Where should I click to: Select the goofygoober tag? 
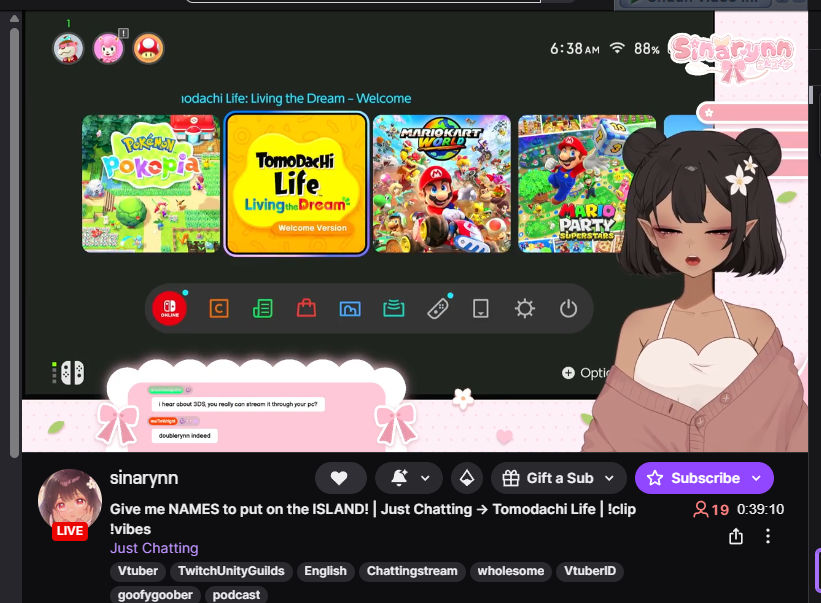tap(155, 595)
